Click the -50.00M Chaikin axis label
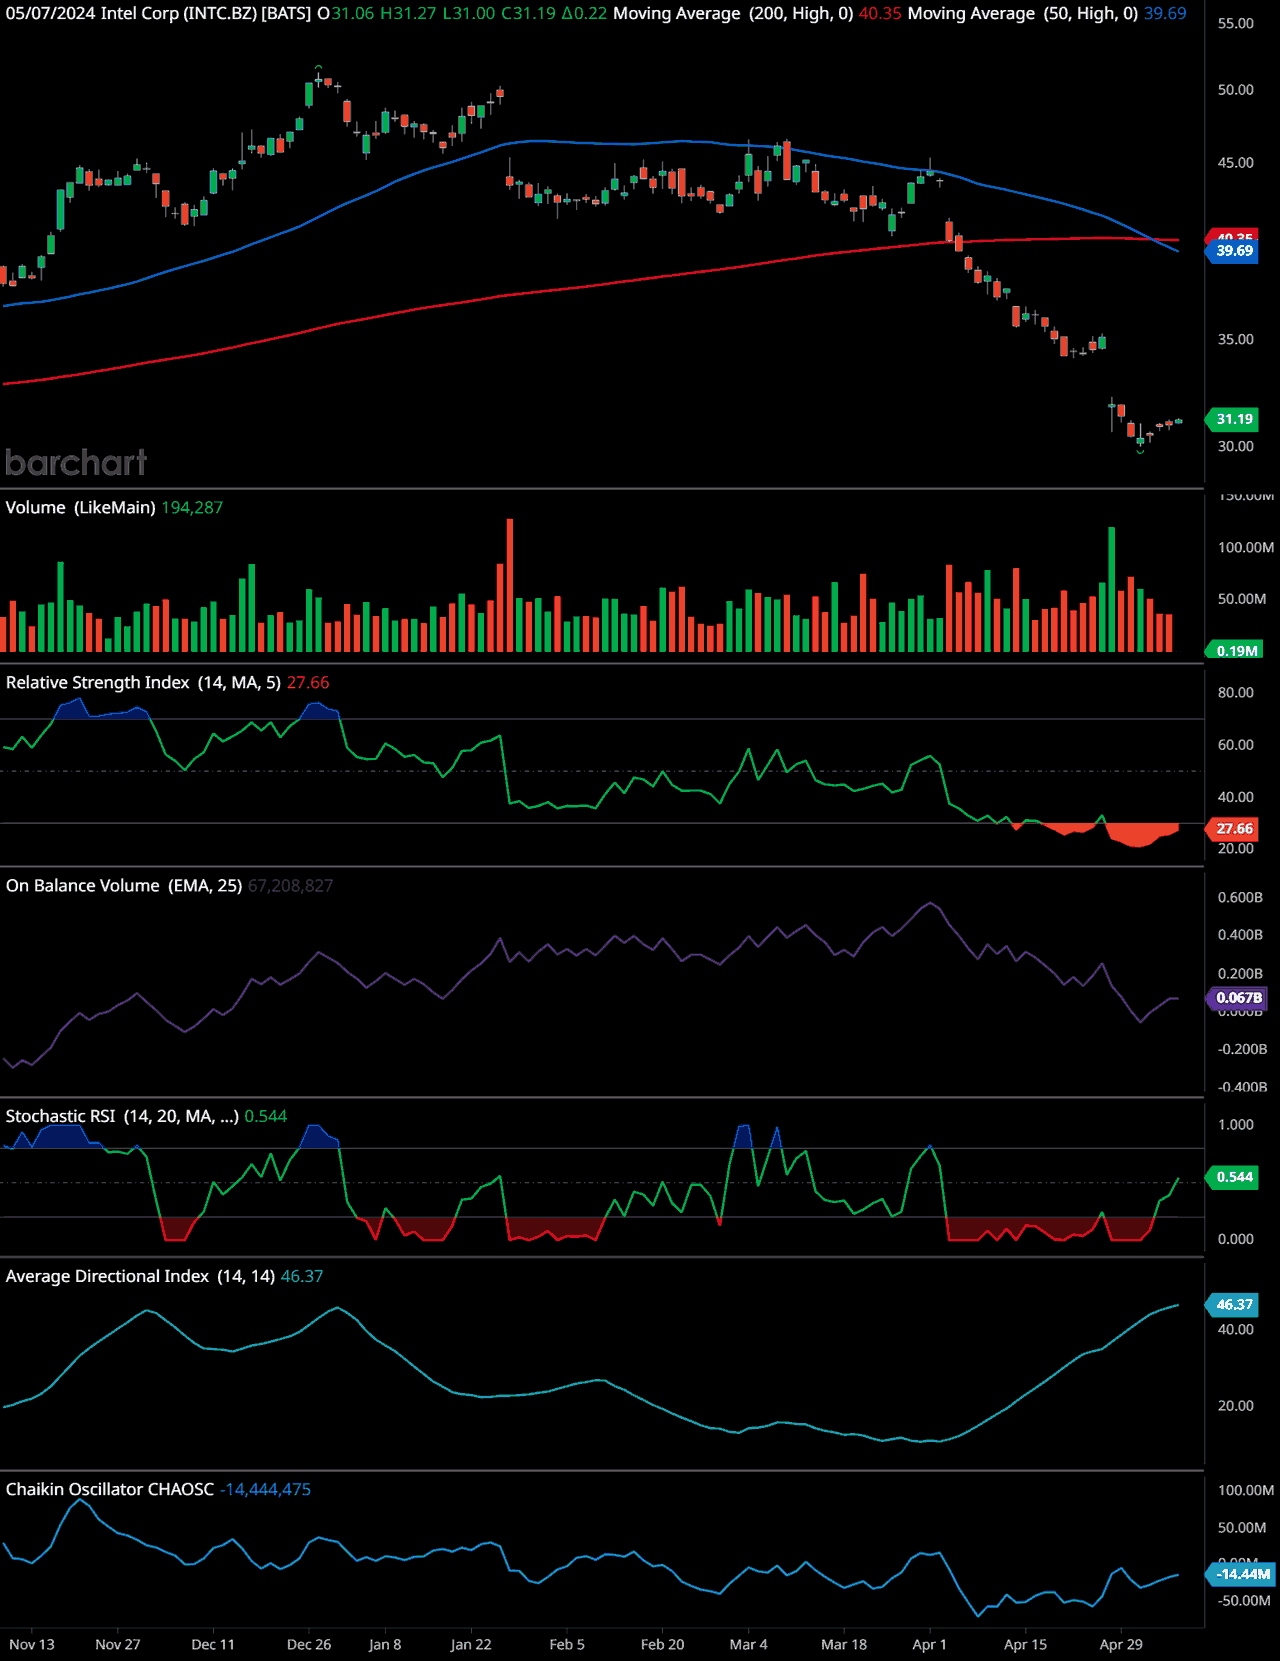The height and width of the screenshot is (1661, 1280). point(1245,1600)
